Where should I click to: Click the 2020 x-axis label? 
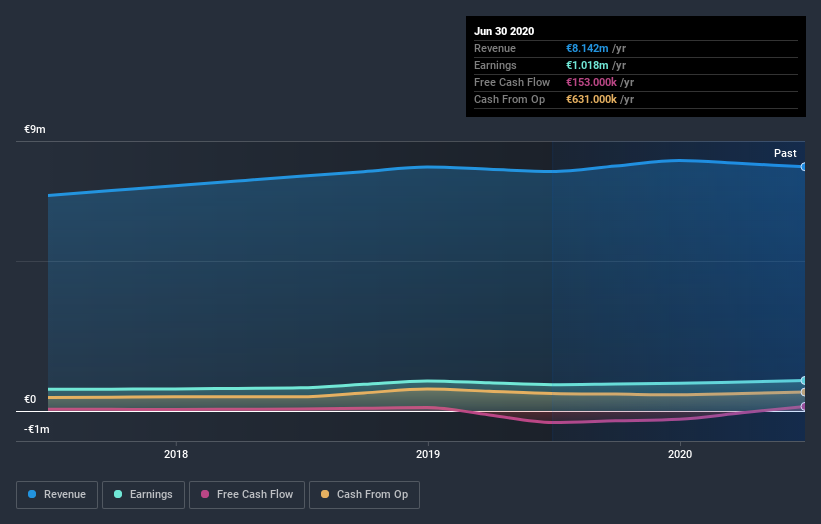(x=680, y=454)
